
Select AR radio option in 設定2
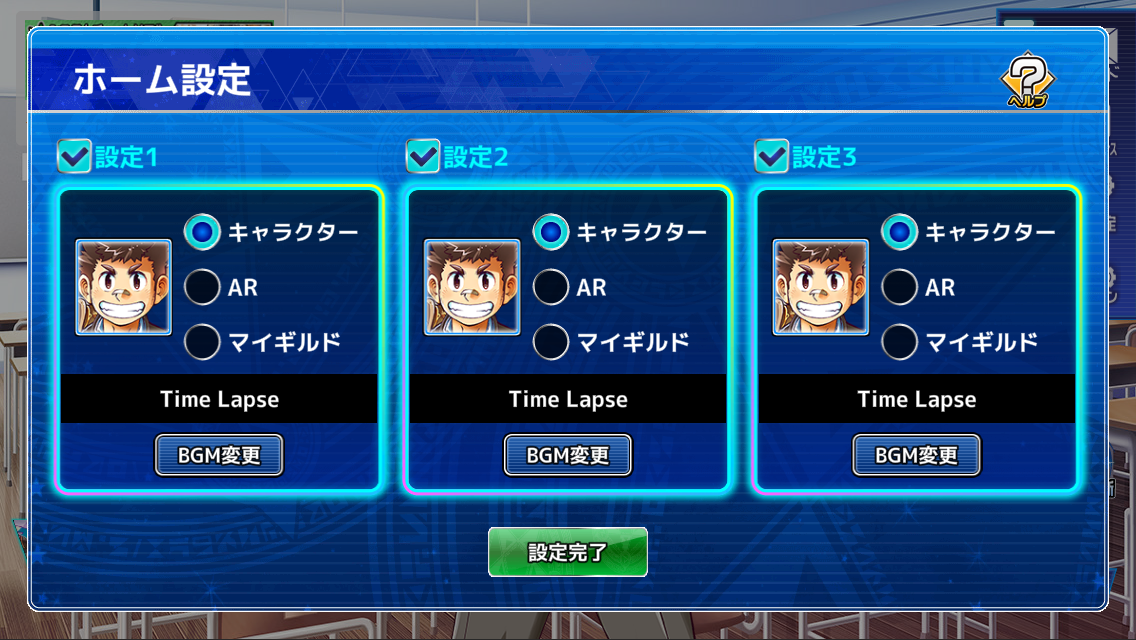(551, 287)
